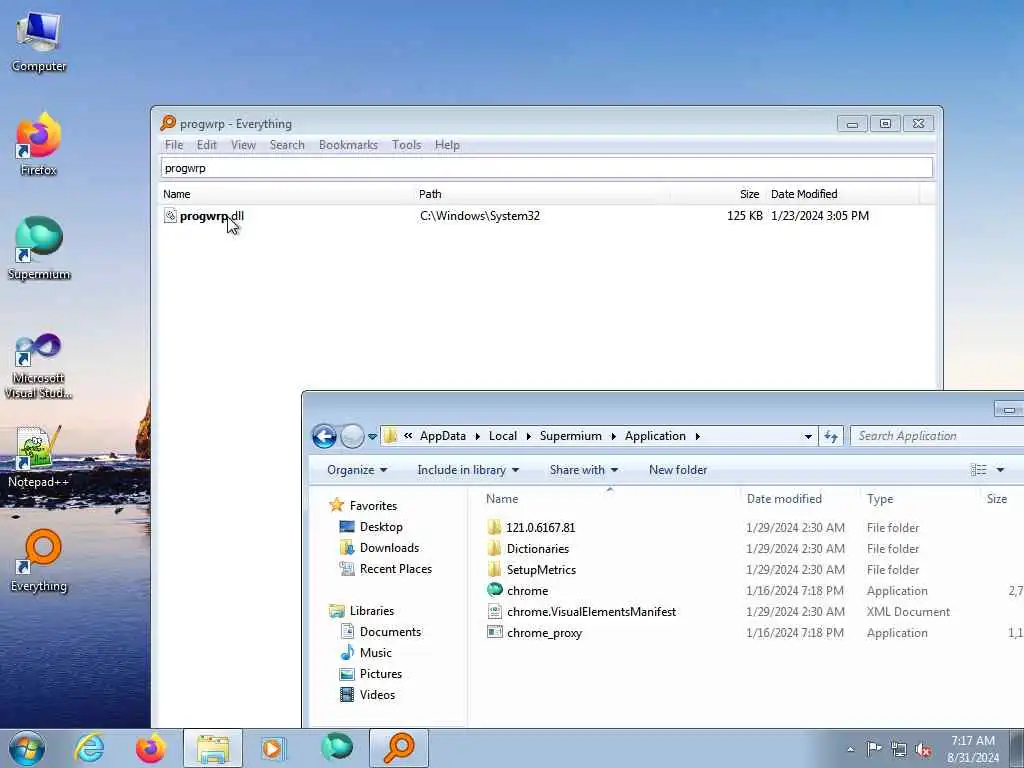Click the Everything search box containing progwrp
Image resolution: width=1024 pixels, height=768 pixels.
tap(547, 168)
